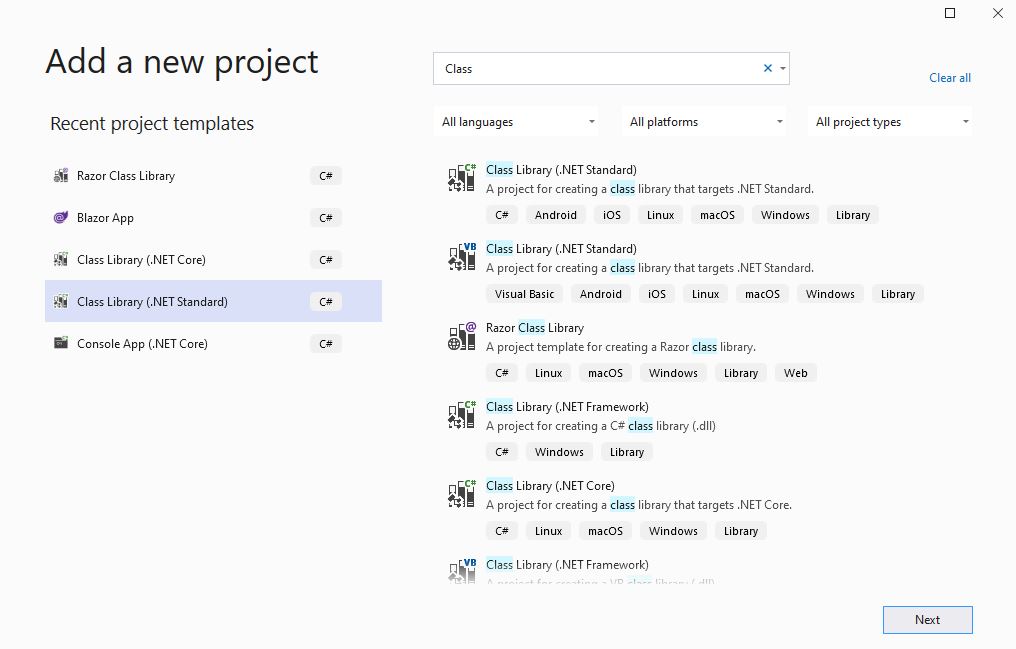Click the C# badge beside recent Class Library (.NET Core)
Viewport: 1016px width, 649px height.
(x=326, y=260)
